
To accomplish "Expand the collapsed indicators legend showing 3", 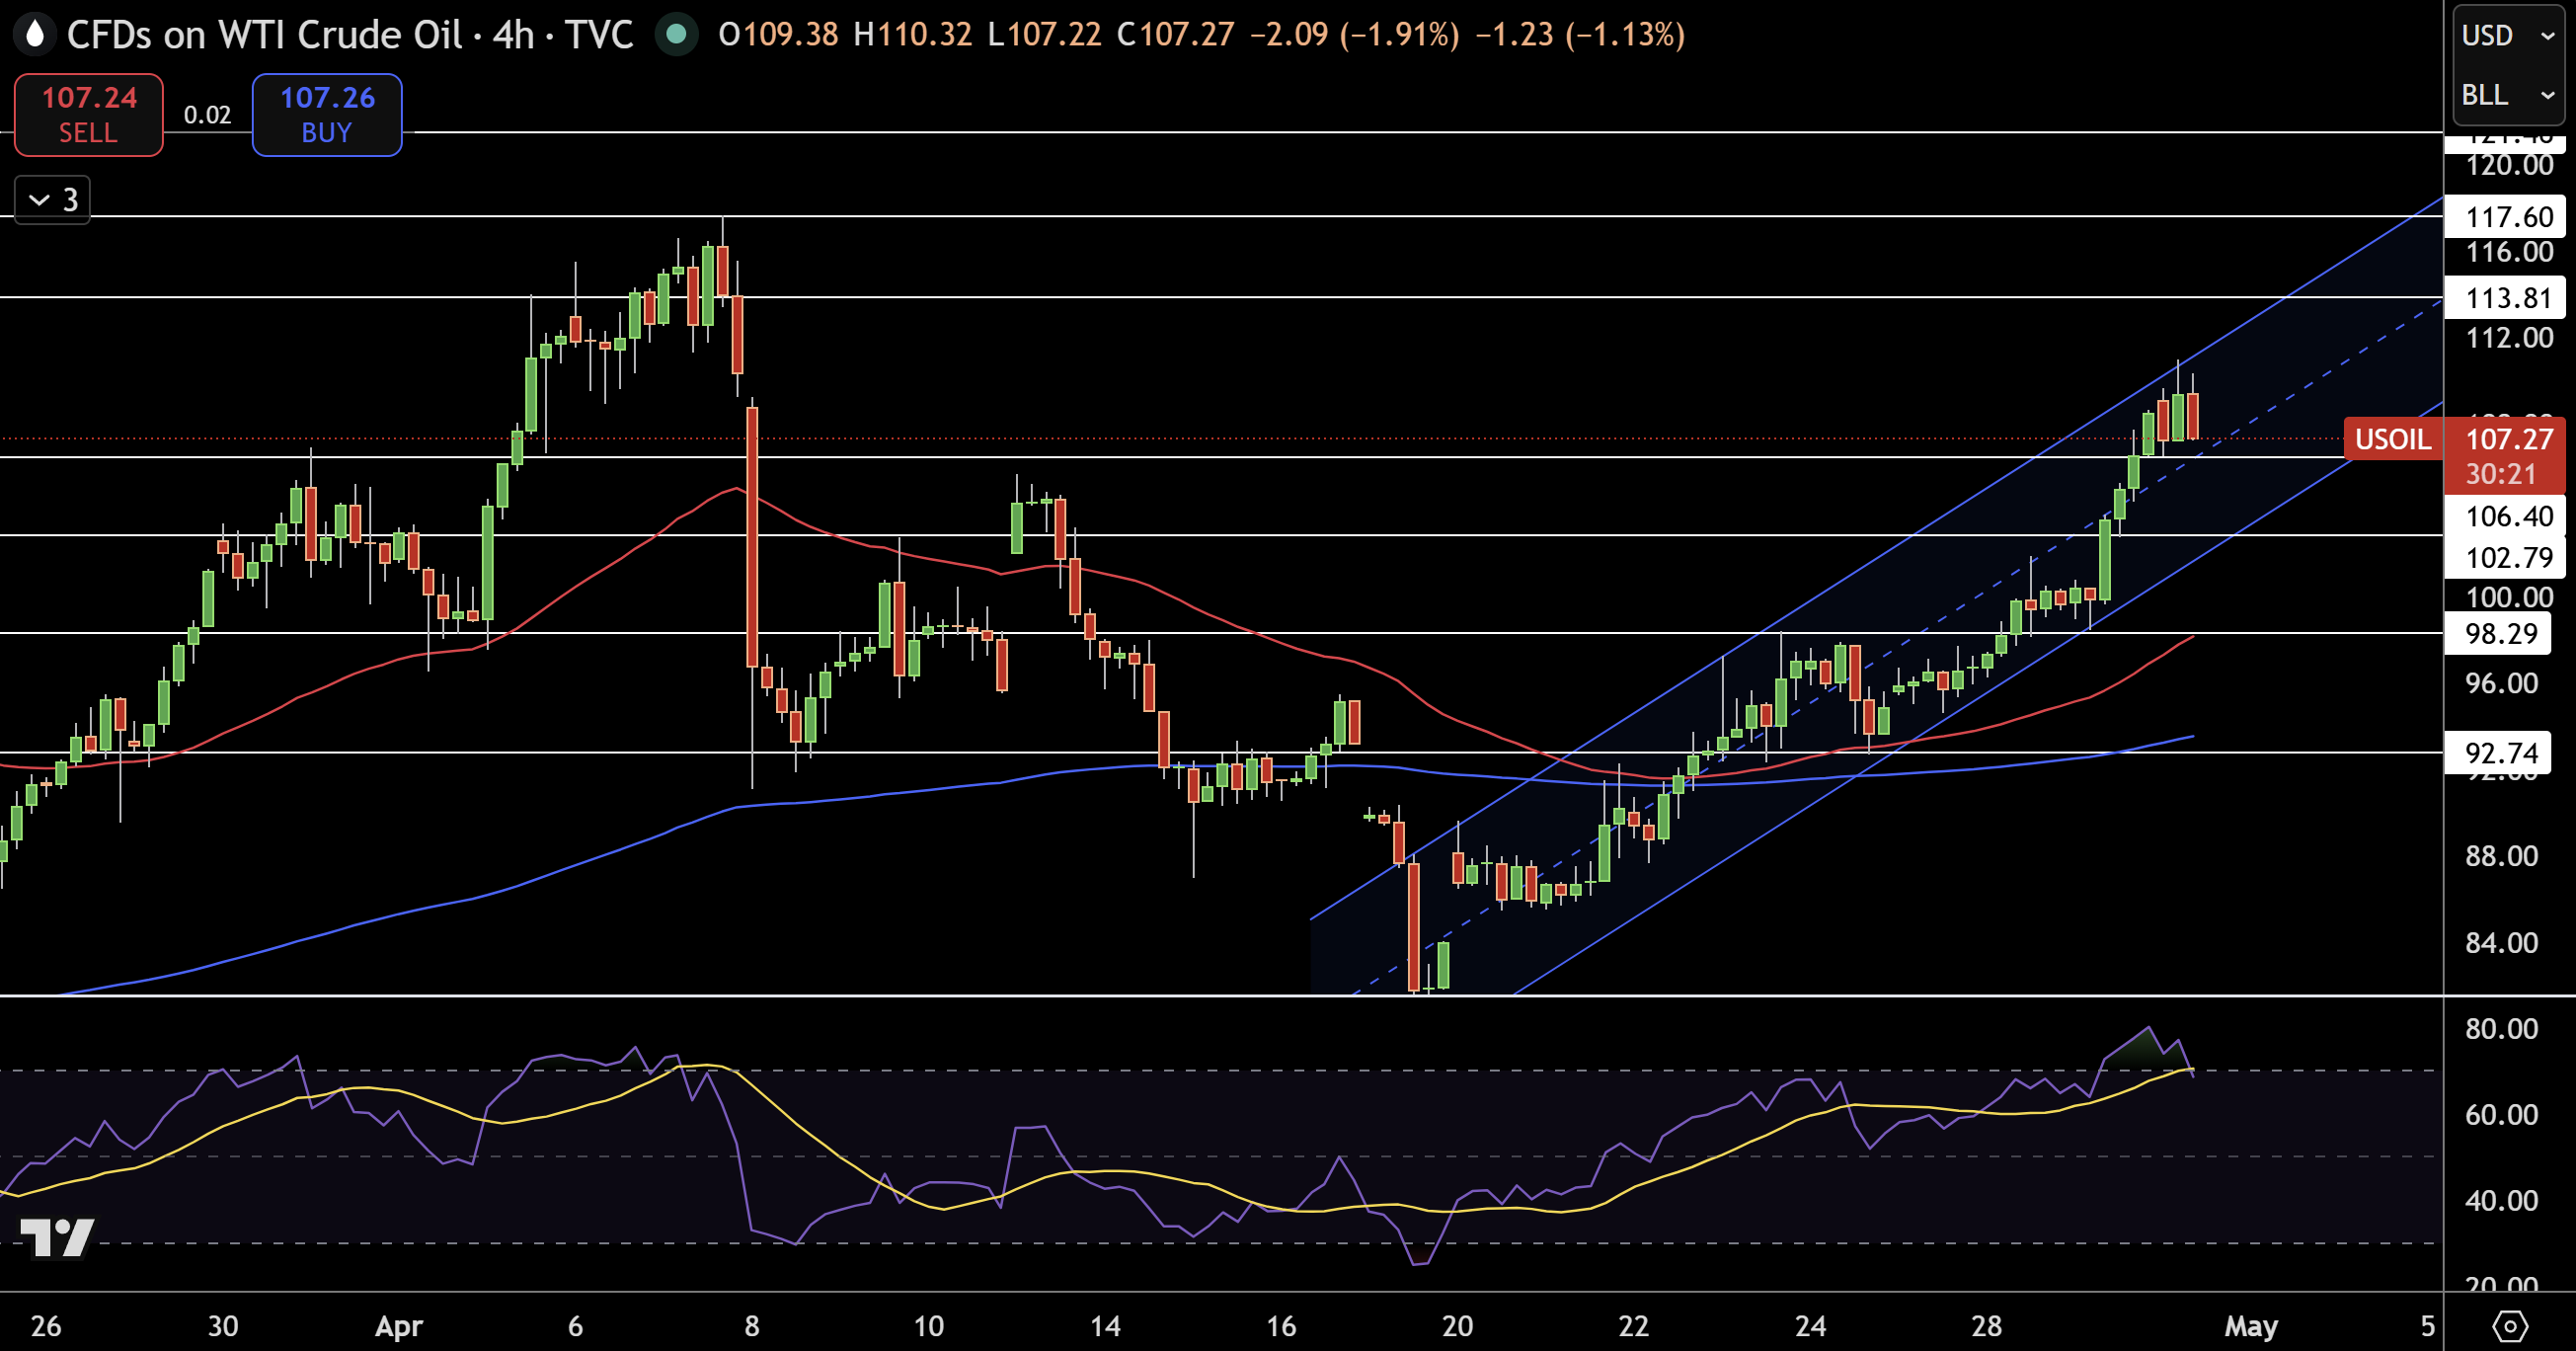I will coord(53,200).
